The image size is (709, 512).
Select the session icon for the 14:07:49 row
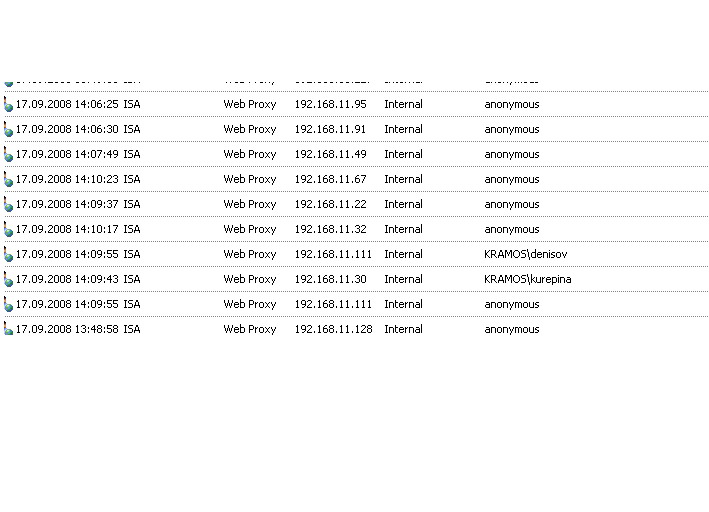point(8,154)
